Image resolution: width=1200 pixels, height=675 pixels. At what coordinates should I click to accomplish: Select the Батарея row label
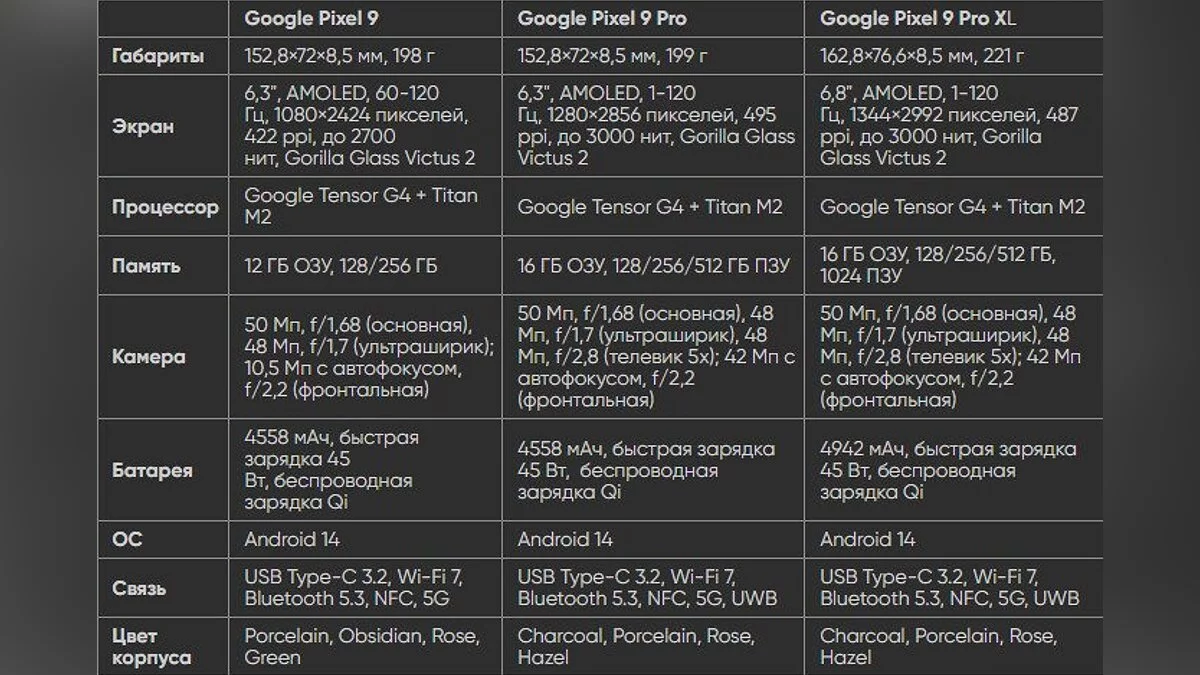(153, 470)
